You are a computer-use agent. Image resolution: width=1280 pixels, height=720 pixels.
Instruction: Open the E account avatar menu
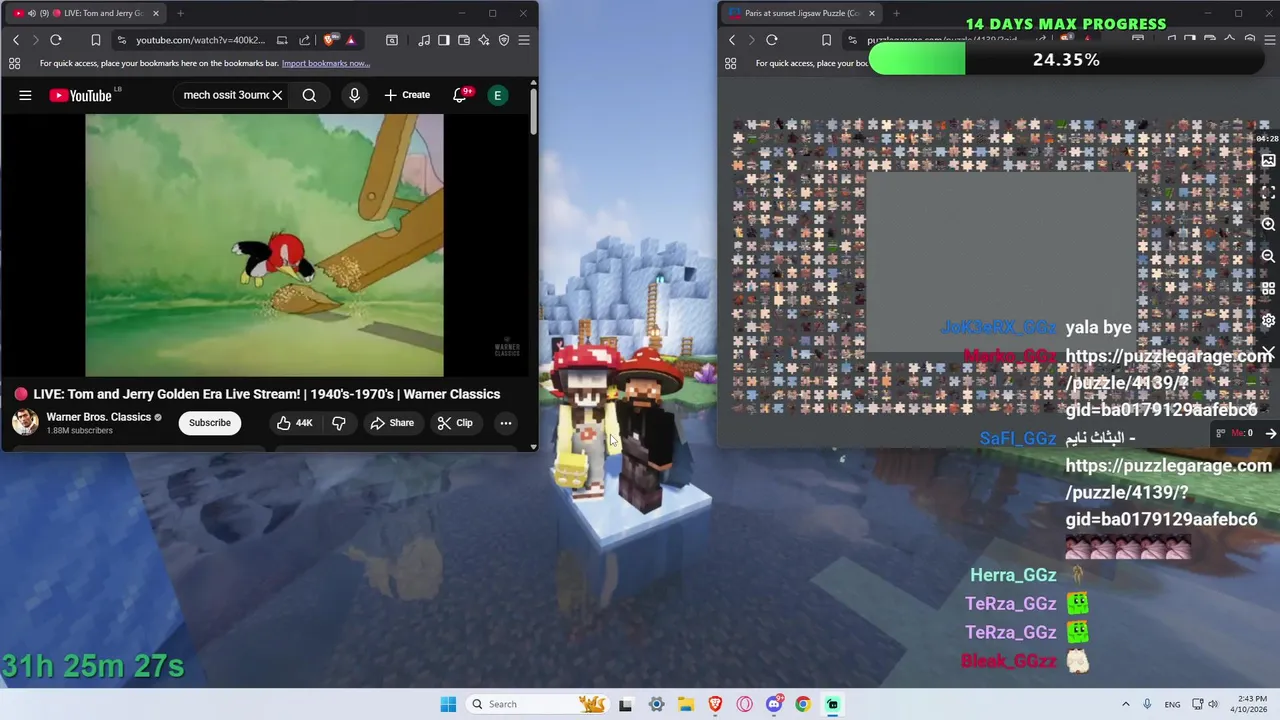click(497, 95)
